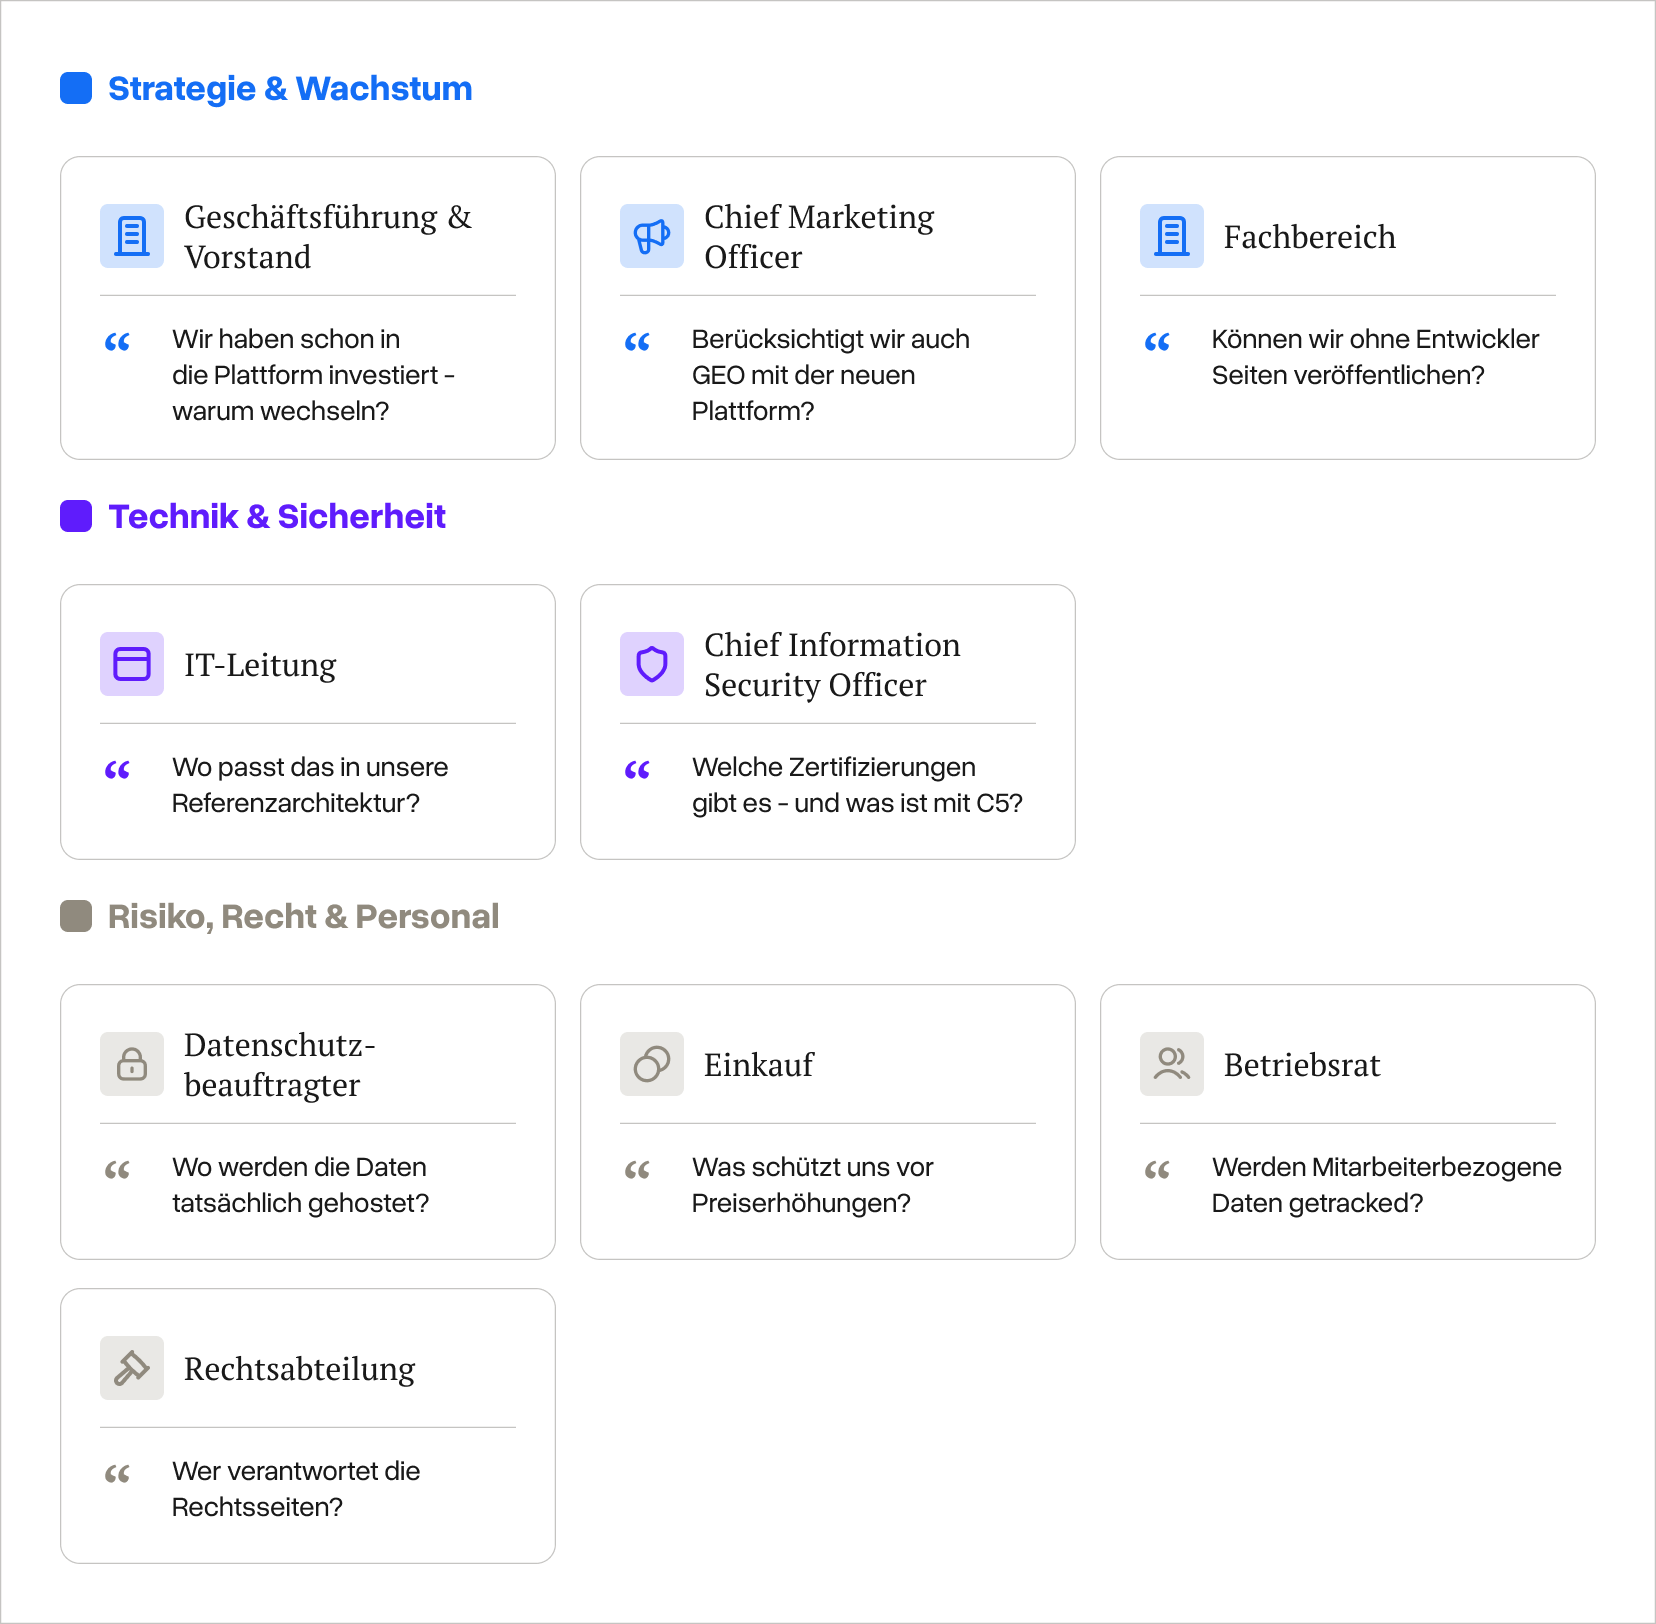Click the text 'Rechtsseiten?'
The width and height of the screenshot is (1656, 1624).
pos(257,1507)
